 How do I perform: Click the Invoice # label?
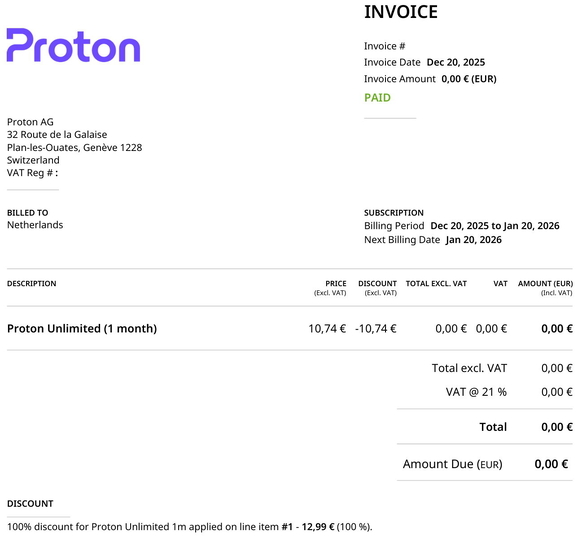point(385,46)
